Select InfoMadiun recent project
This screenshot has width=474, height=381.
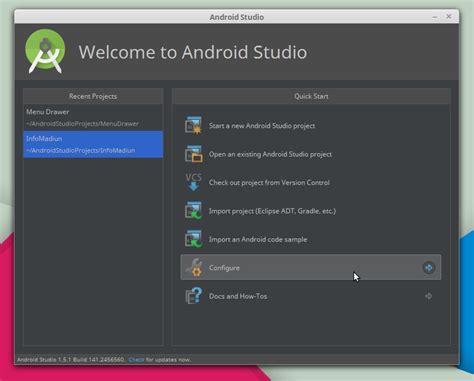[93, 144]
